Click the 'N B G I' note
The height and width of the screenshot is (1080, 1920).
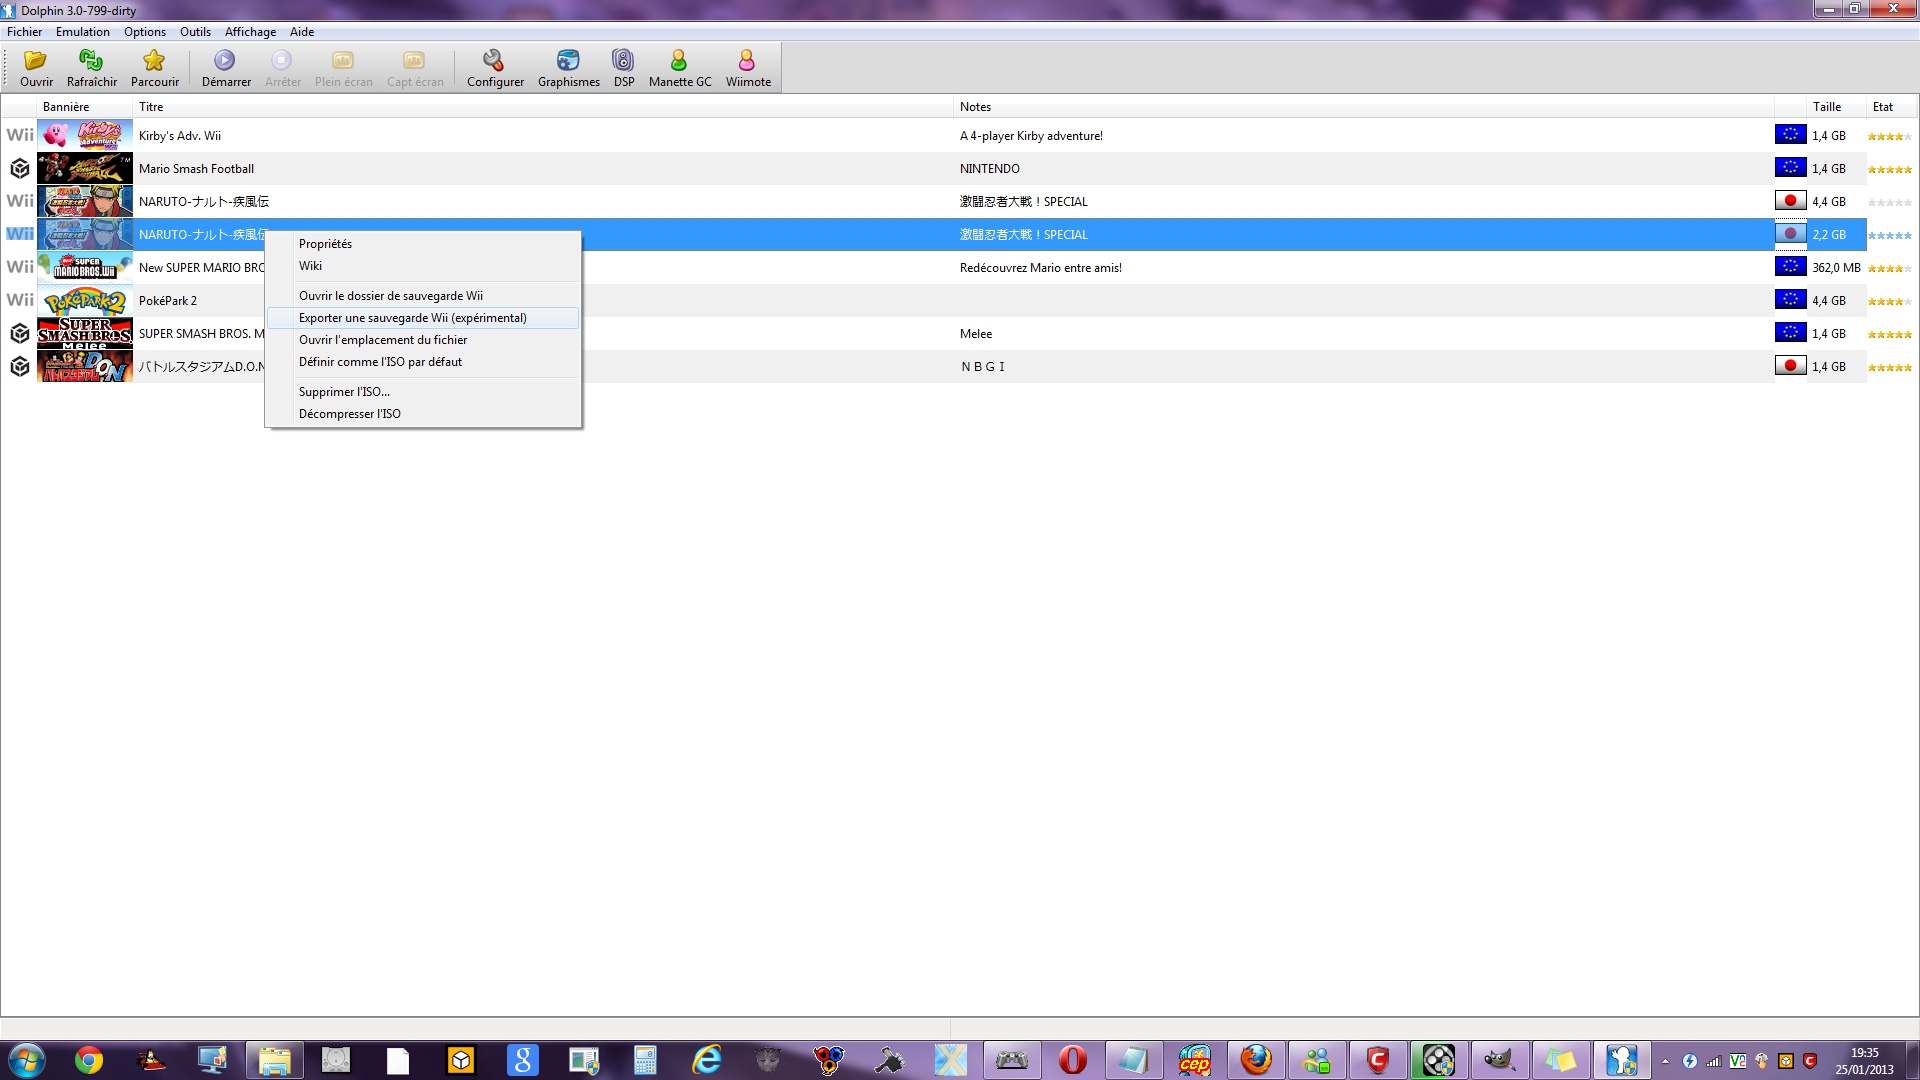(x=983, y=367)
